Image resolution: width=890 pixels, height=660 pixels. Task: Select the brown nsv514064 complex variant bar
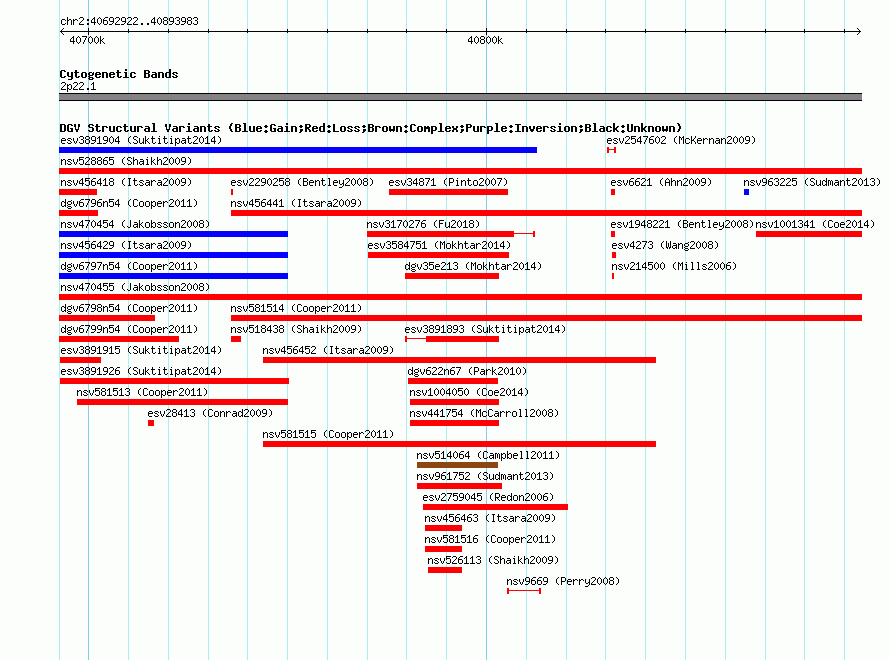457,465
